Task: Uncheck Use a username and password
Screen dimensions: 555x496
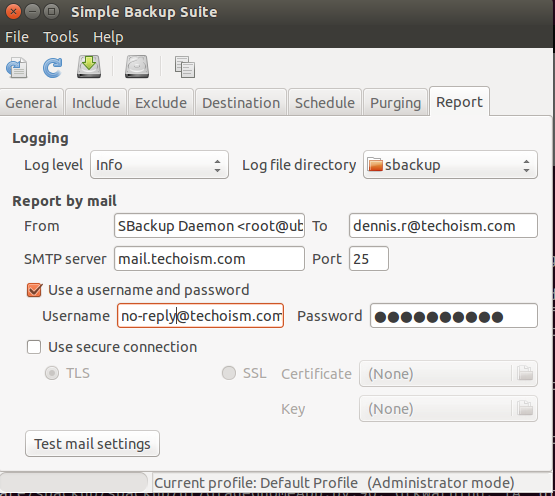Action: pos(34,290)
